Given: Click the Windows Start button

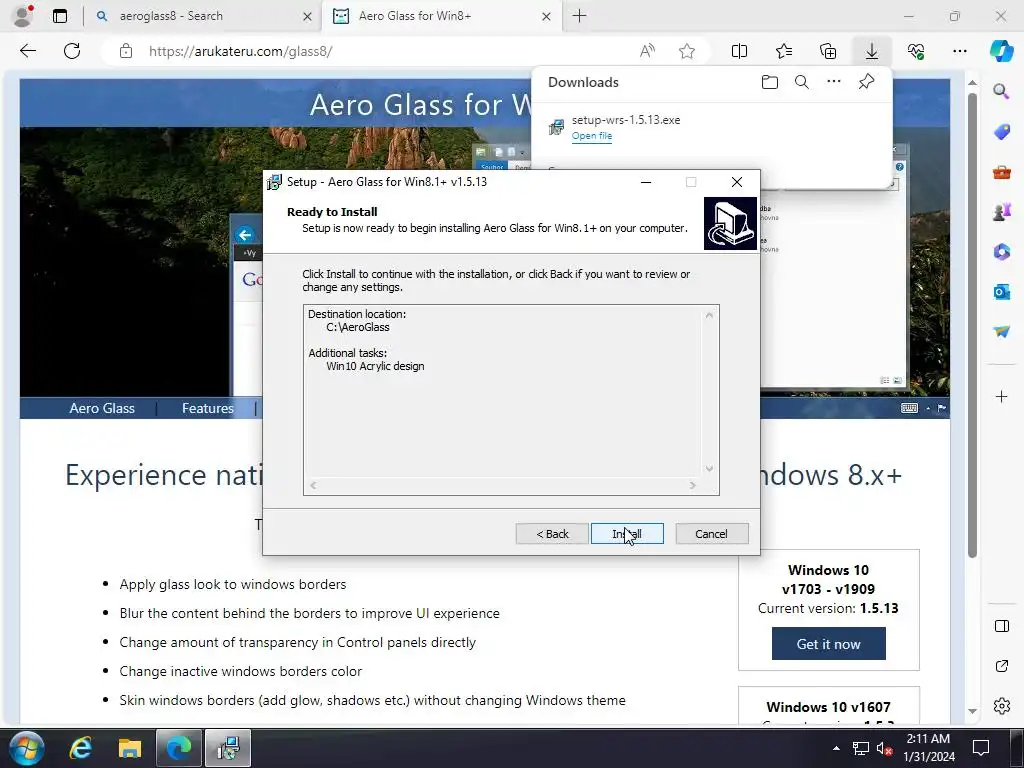Looking at the screenshot, I should pyautogui.click(x=27, y=748).
